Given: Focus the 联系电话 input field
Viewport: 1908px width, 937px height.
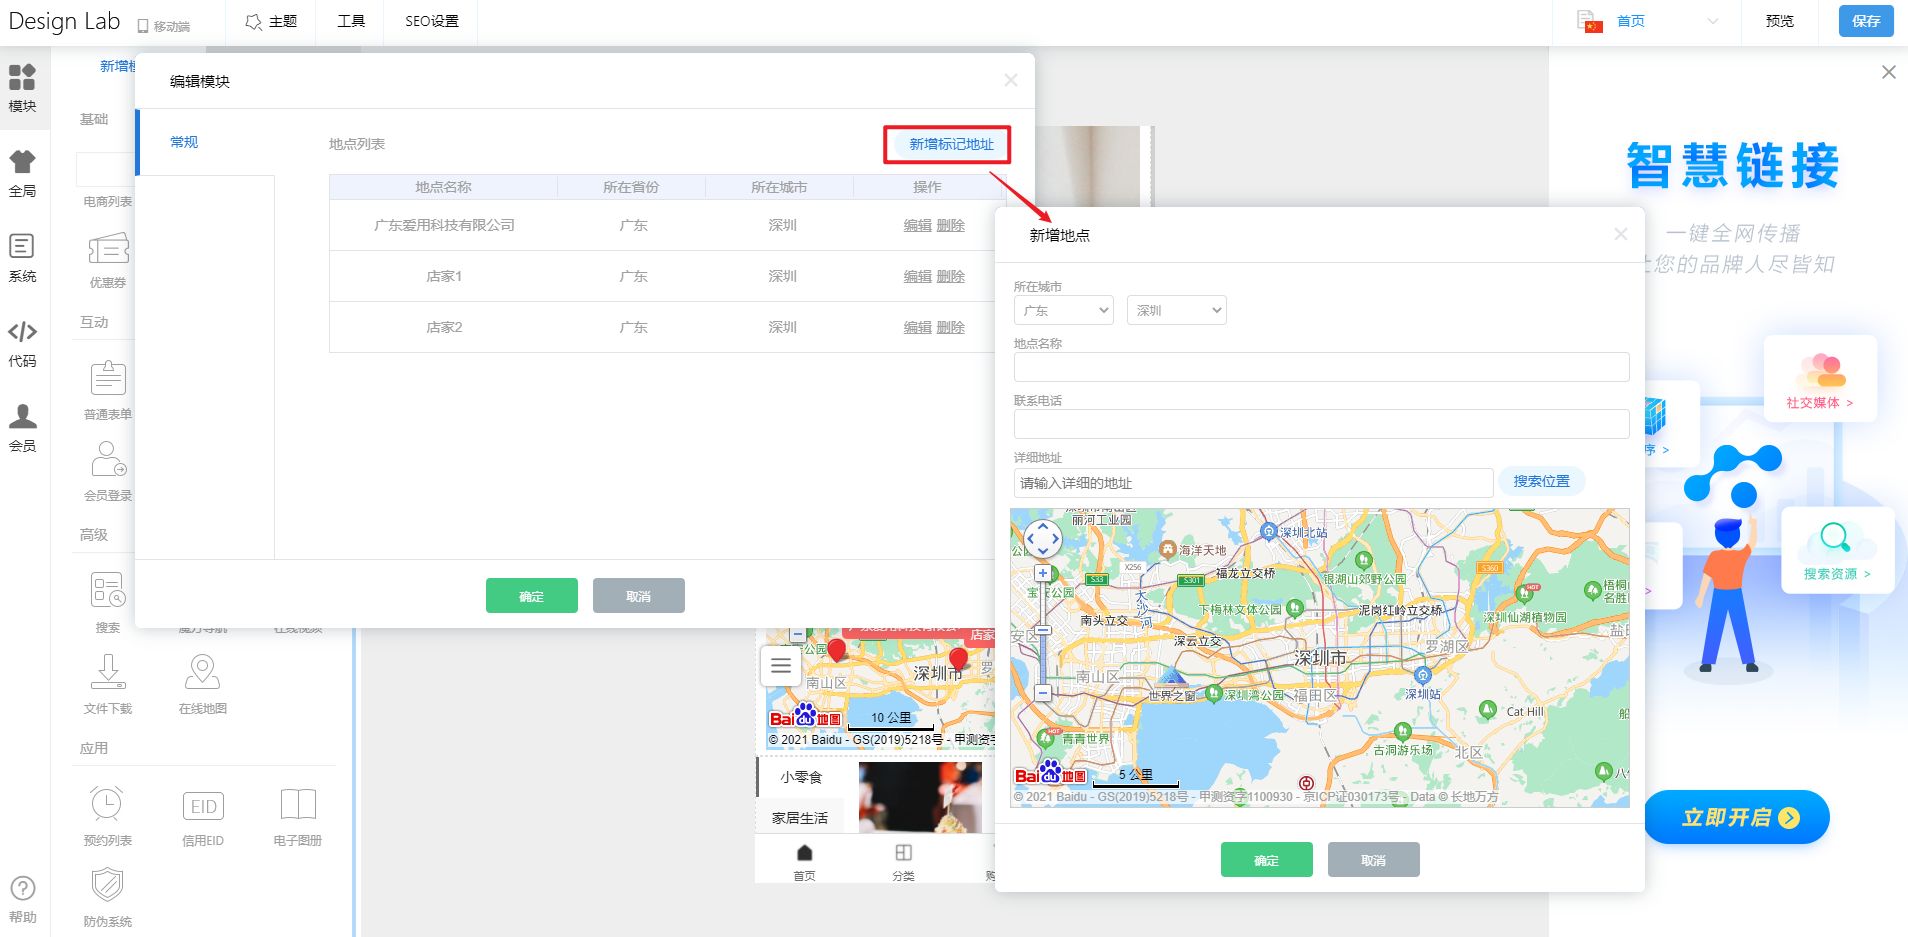Looking at the screenshot, I should (x=1321, y=424).
